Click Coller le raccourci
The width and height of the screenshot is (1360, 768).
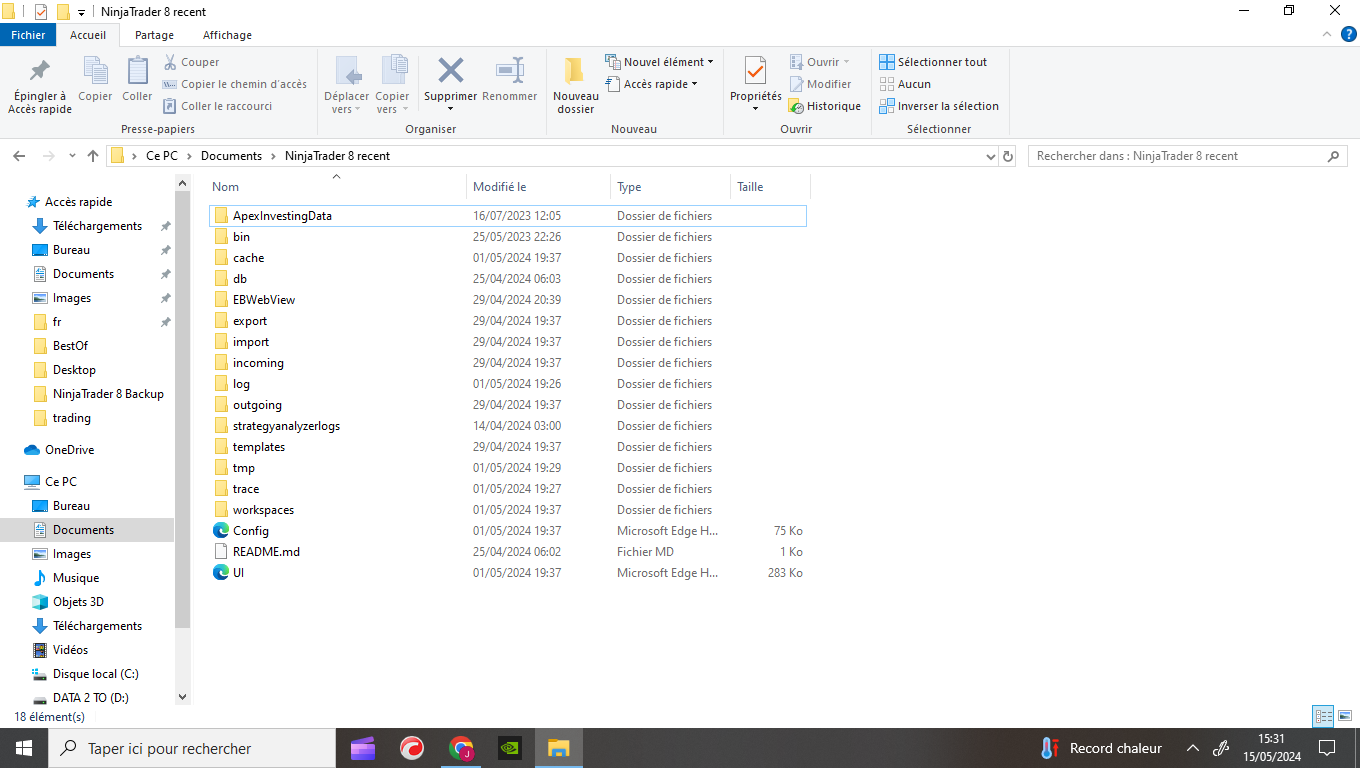click(x=217, y=106)
